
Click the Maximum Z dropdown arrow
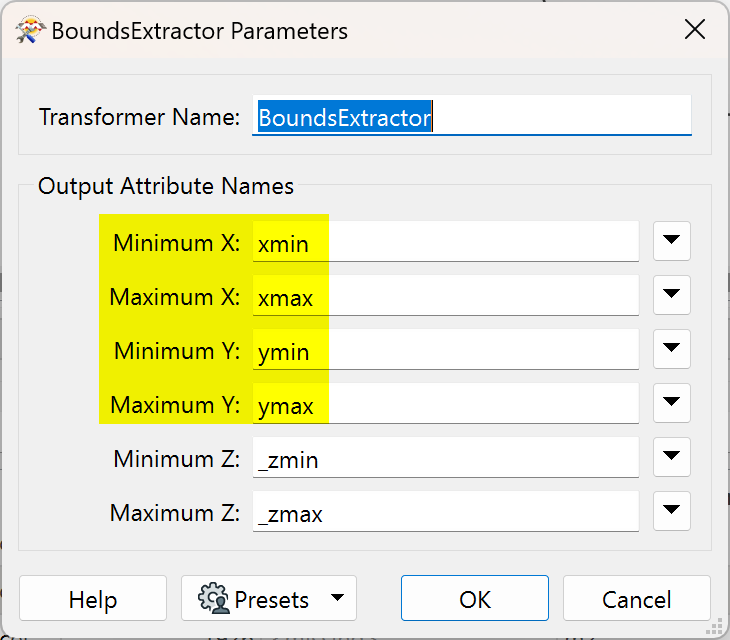[x=672, y=512]
